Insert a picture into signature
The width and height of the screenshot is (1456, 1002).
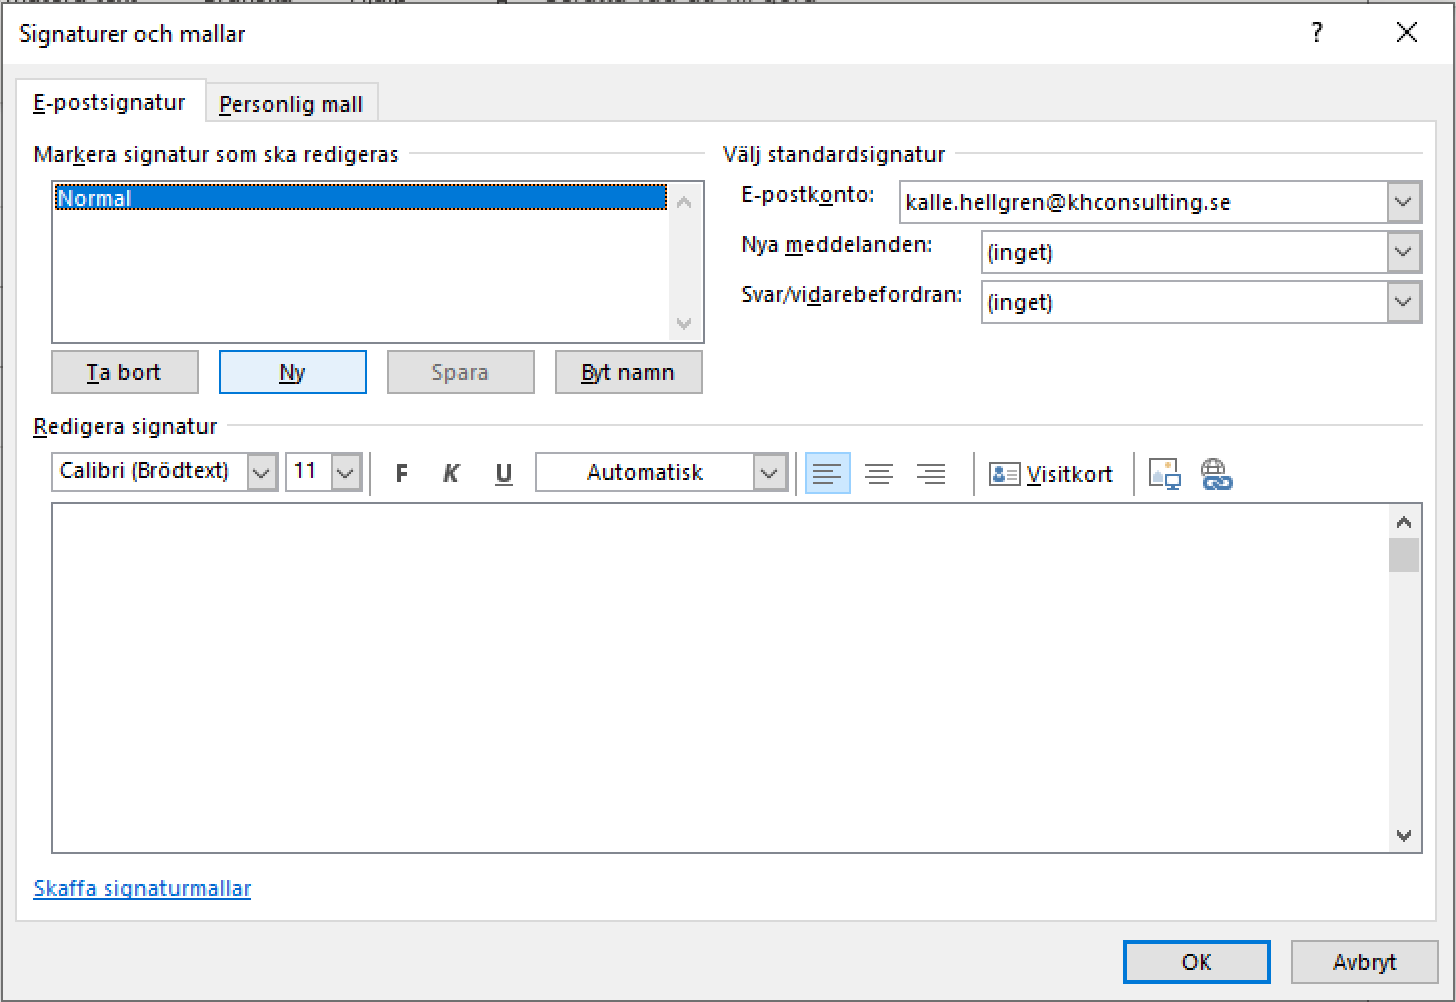coord(1165,473)
